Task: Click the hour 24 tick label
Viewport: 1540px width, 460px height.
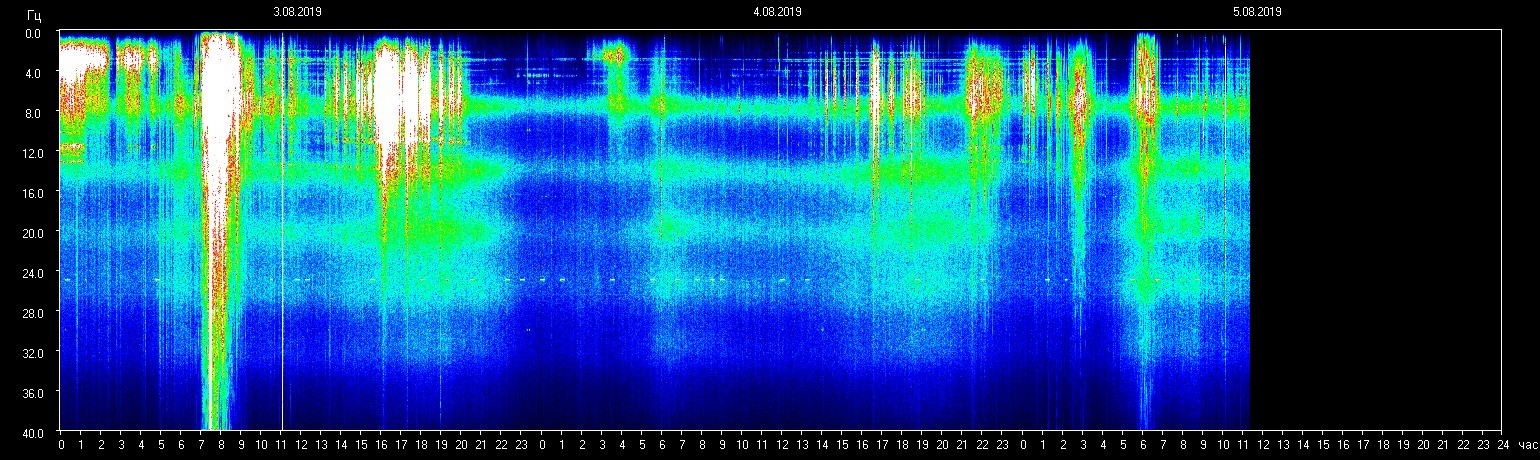Action: tap(1503, 444)
